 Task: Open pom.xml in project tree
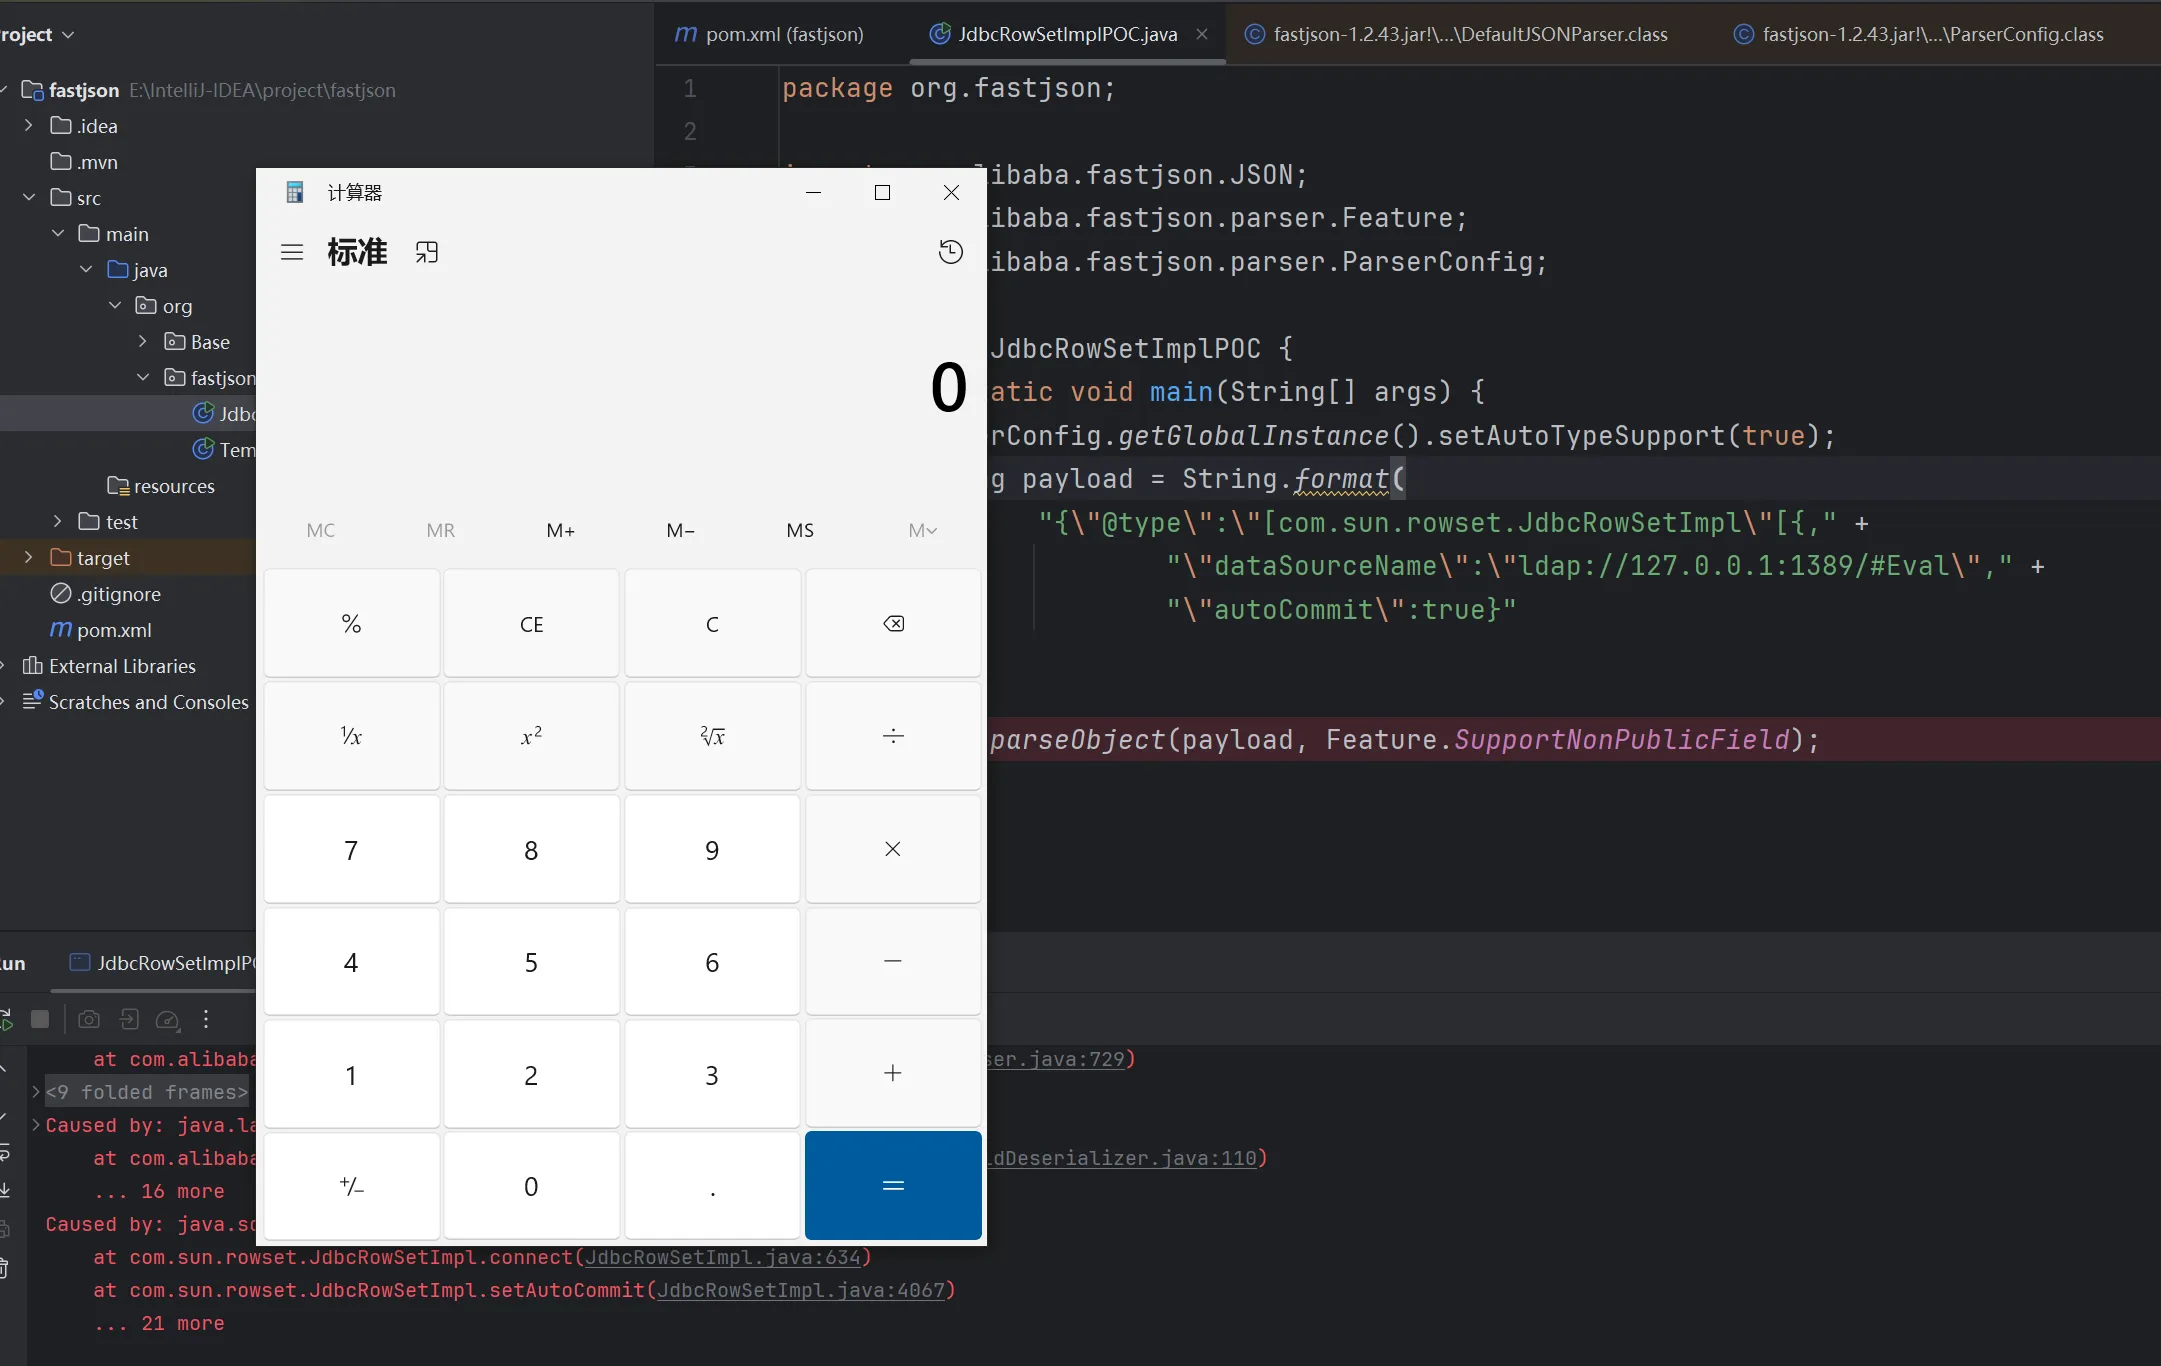tap(113, 630)
